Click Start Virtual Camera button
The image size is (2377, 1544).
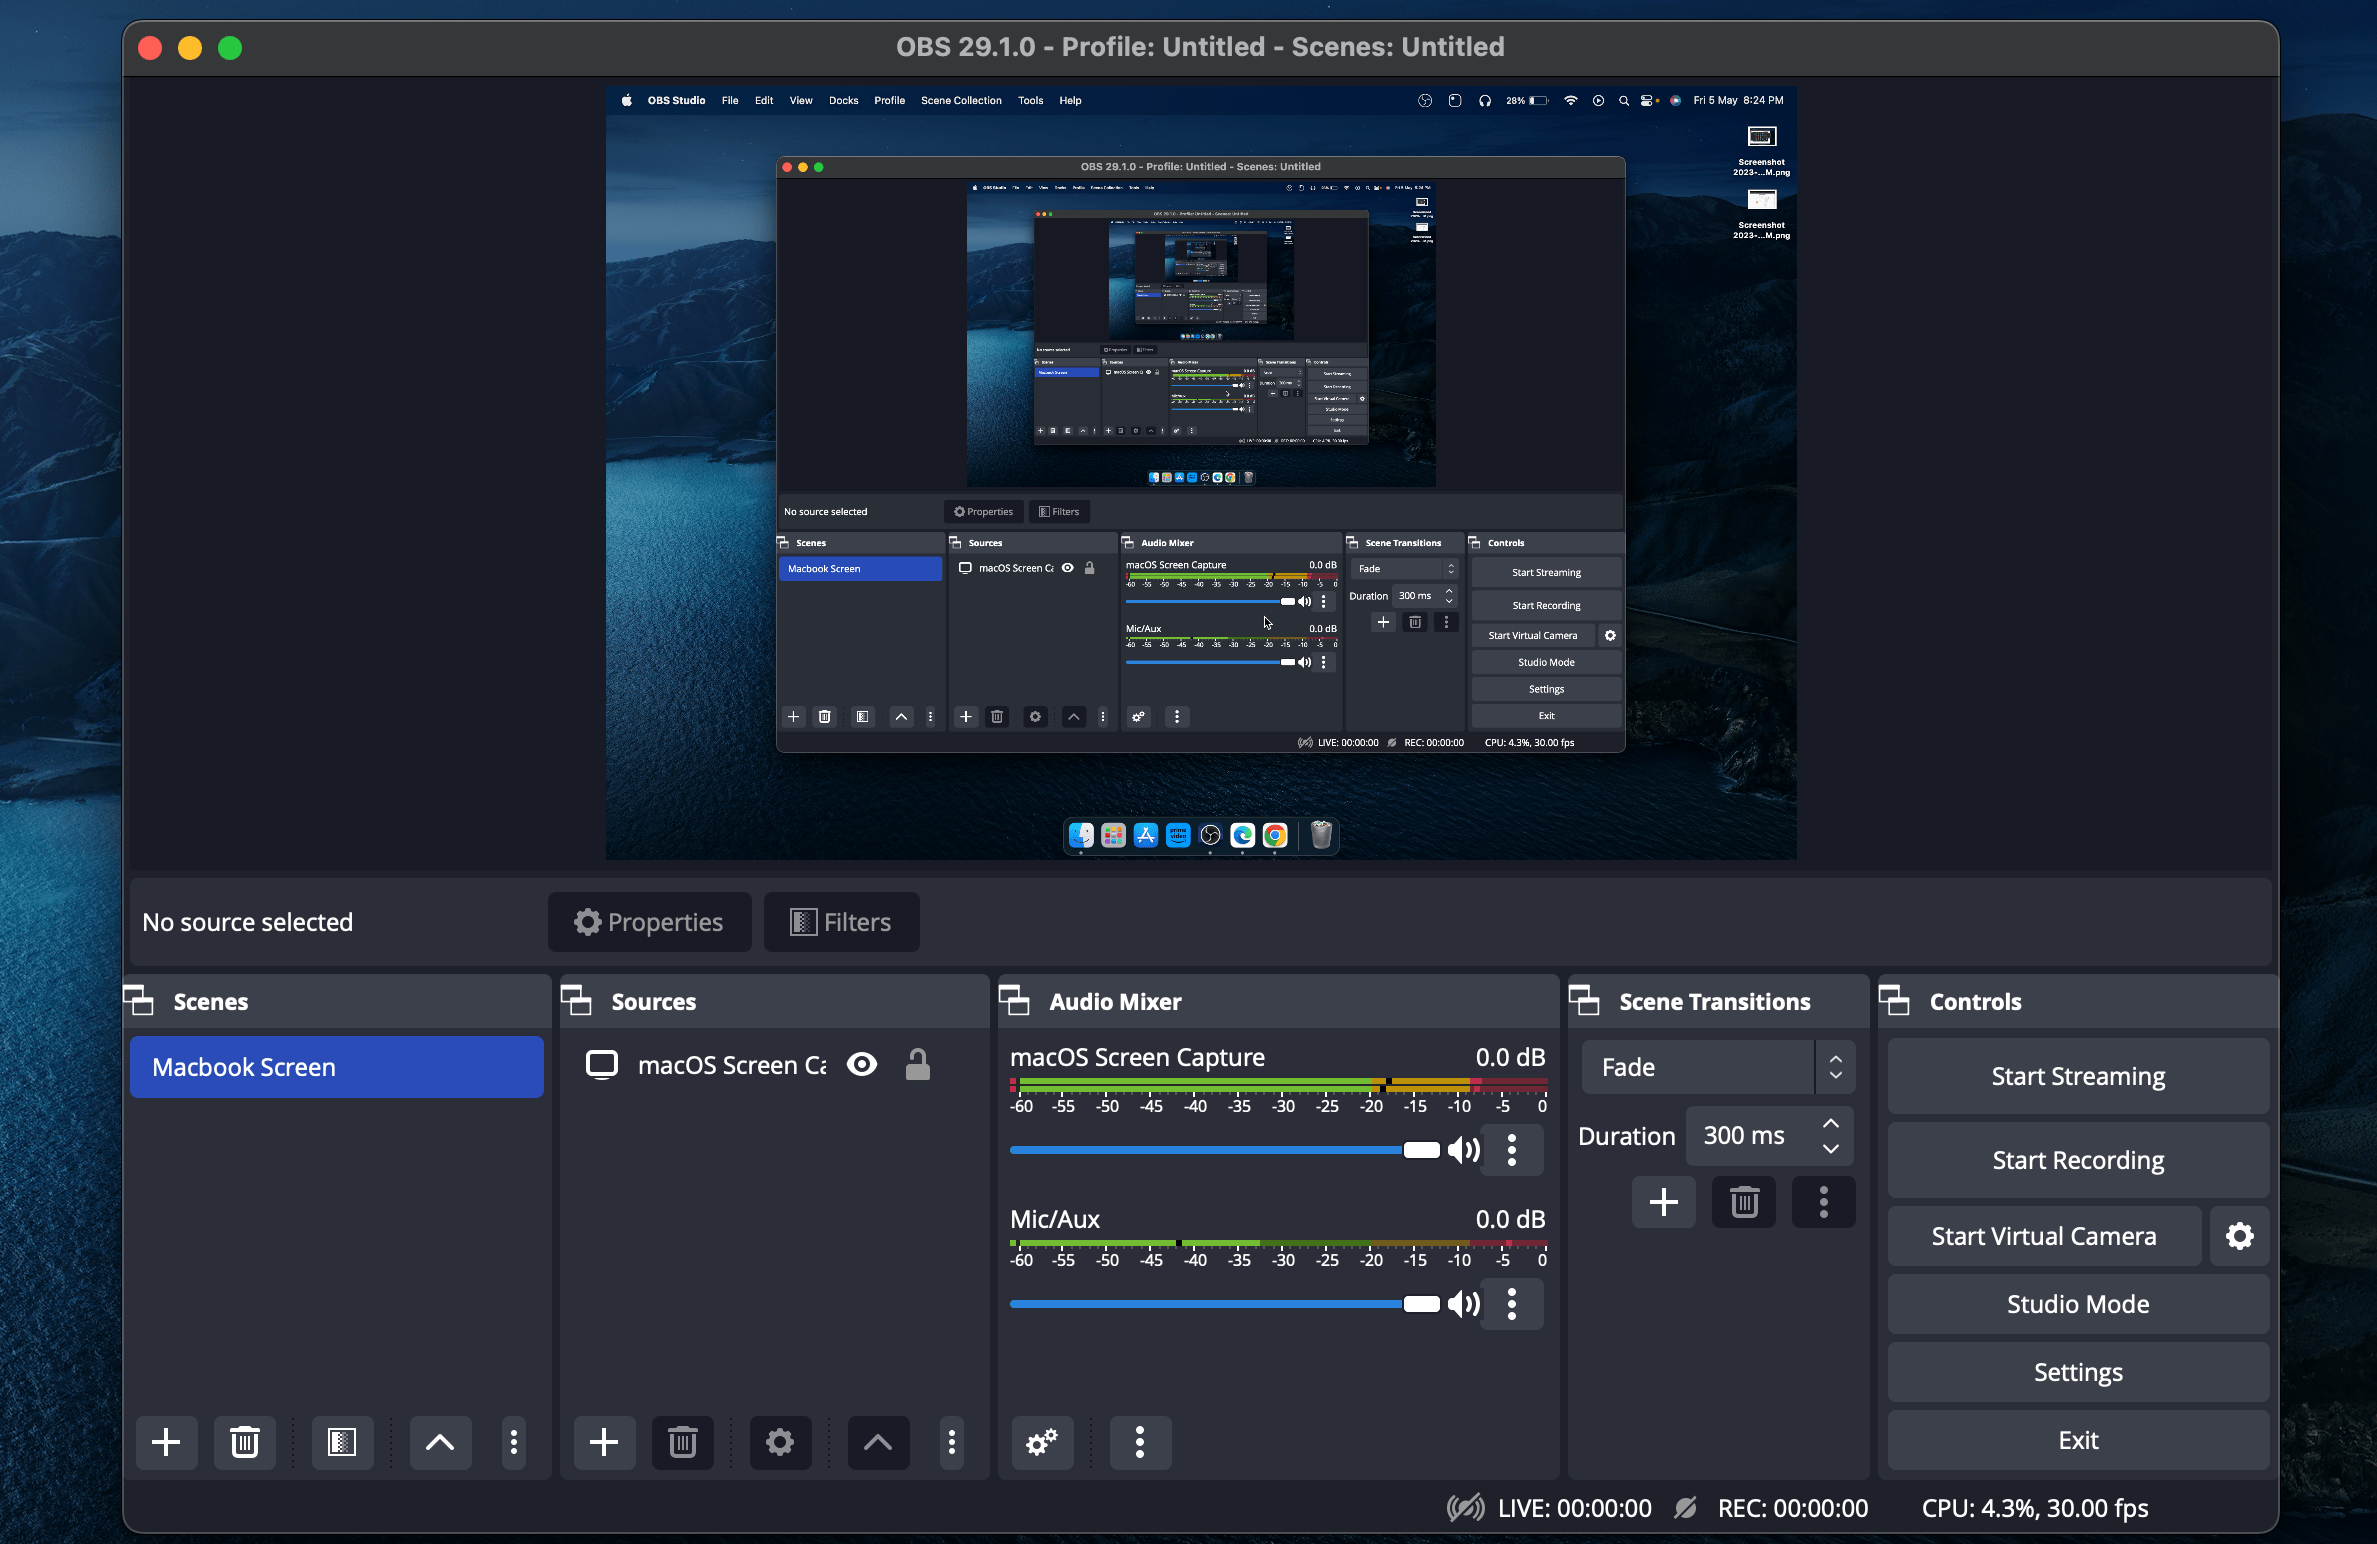2044,1236
